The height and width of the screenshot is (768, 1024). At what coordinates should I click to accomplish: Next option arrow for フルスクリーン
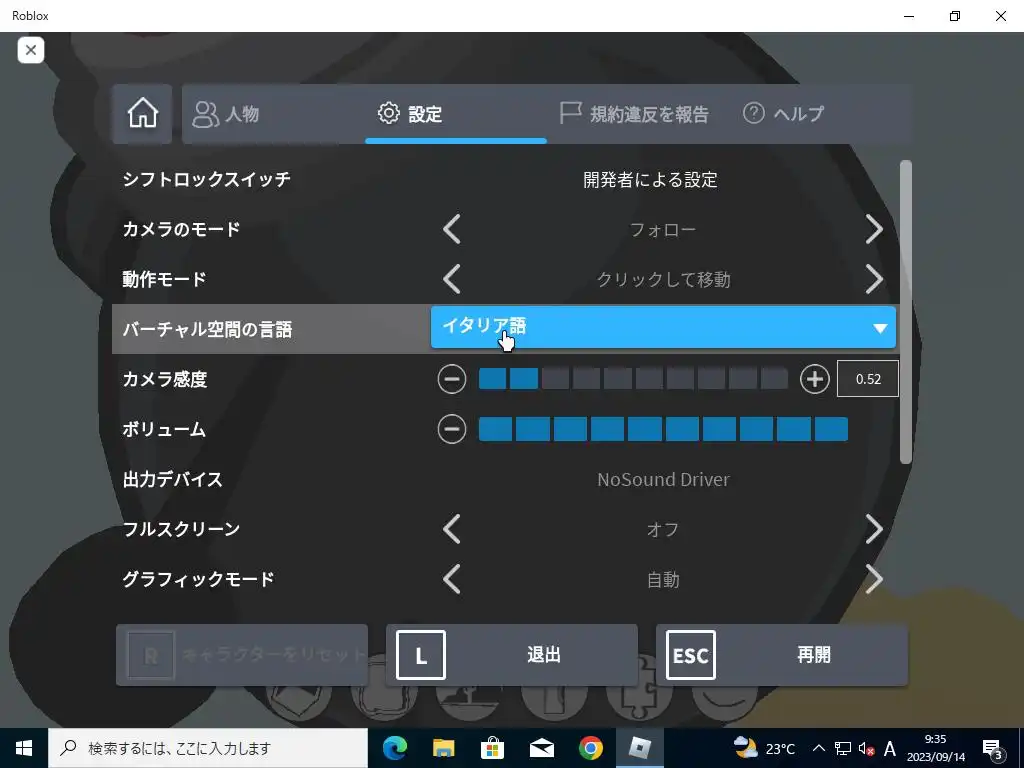point(874,529)
